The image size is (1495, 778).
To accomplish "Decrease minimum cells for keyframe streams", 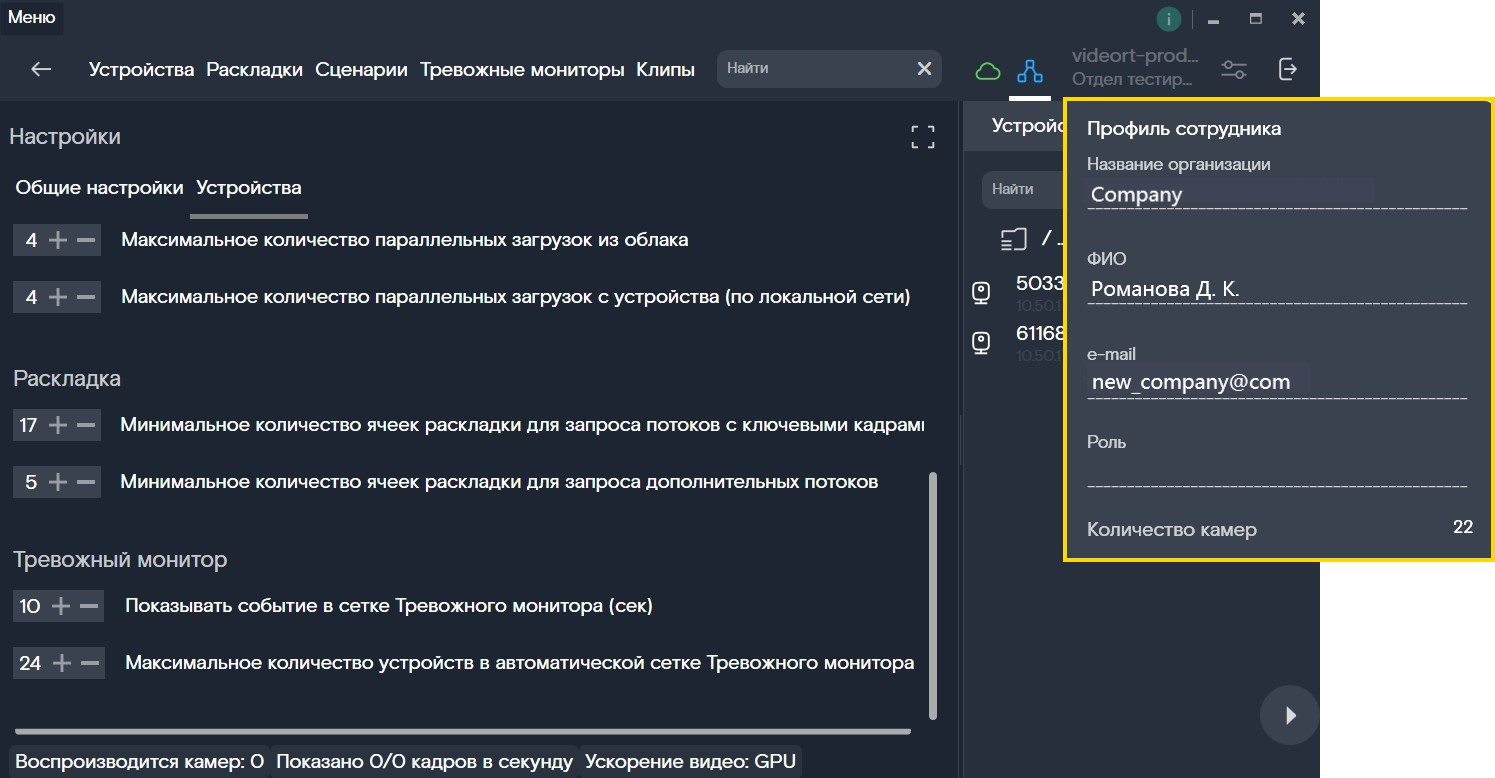I will [86, 425].
